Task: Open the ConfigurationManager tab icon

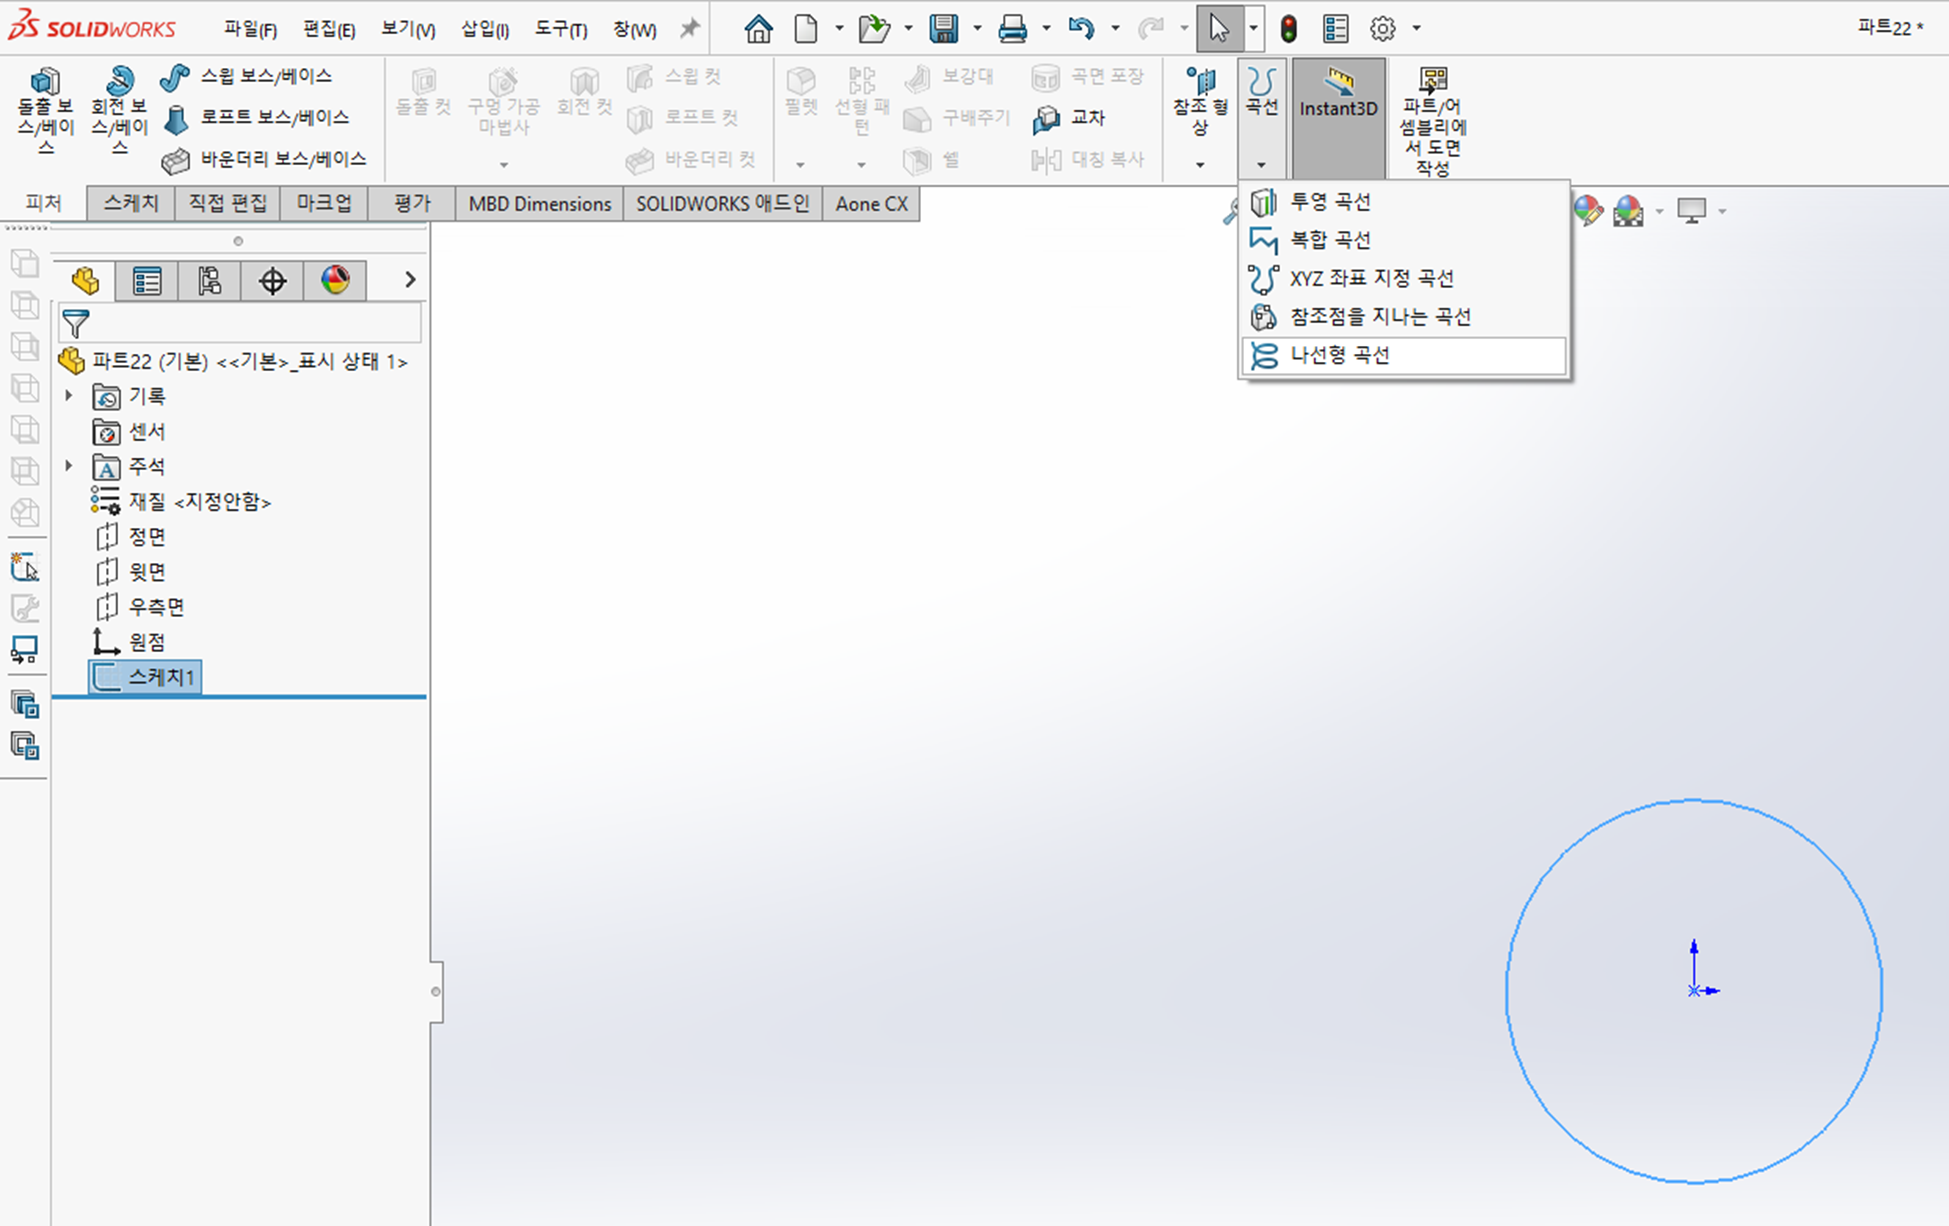Action: click(x=209, y=281)
